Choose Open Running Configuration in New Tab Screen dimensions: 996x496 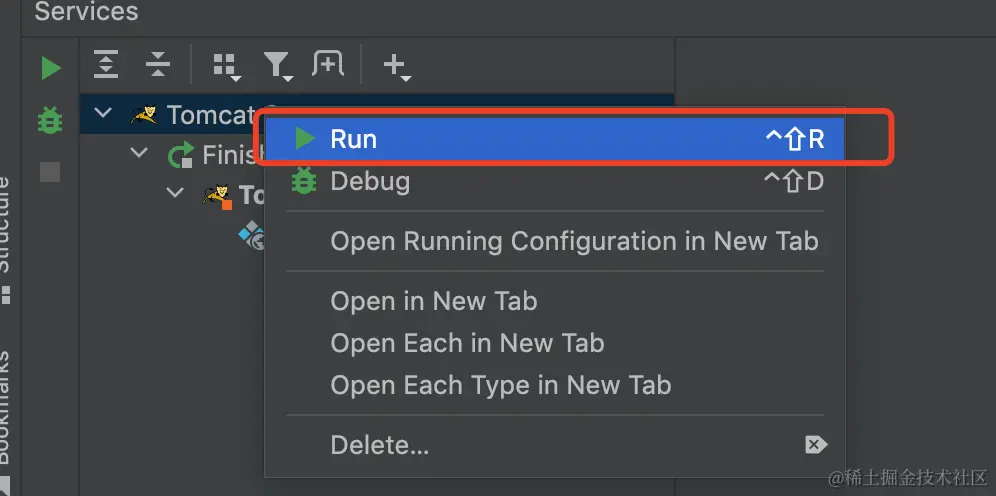pos(574,241)
